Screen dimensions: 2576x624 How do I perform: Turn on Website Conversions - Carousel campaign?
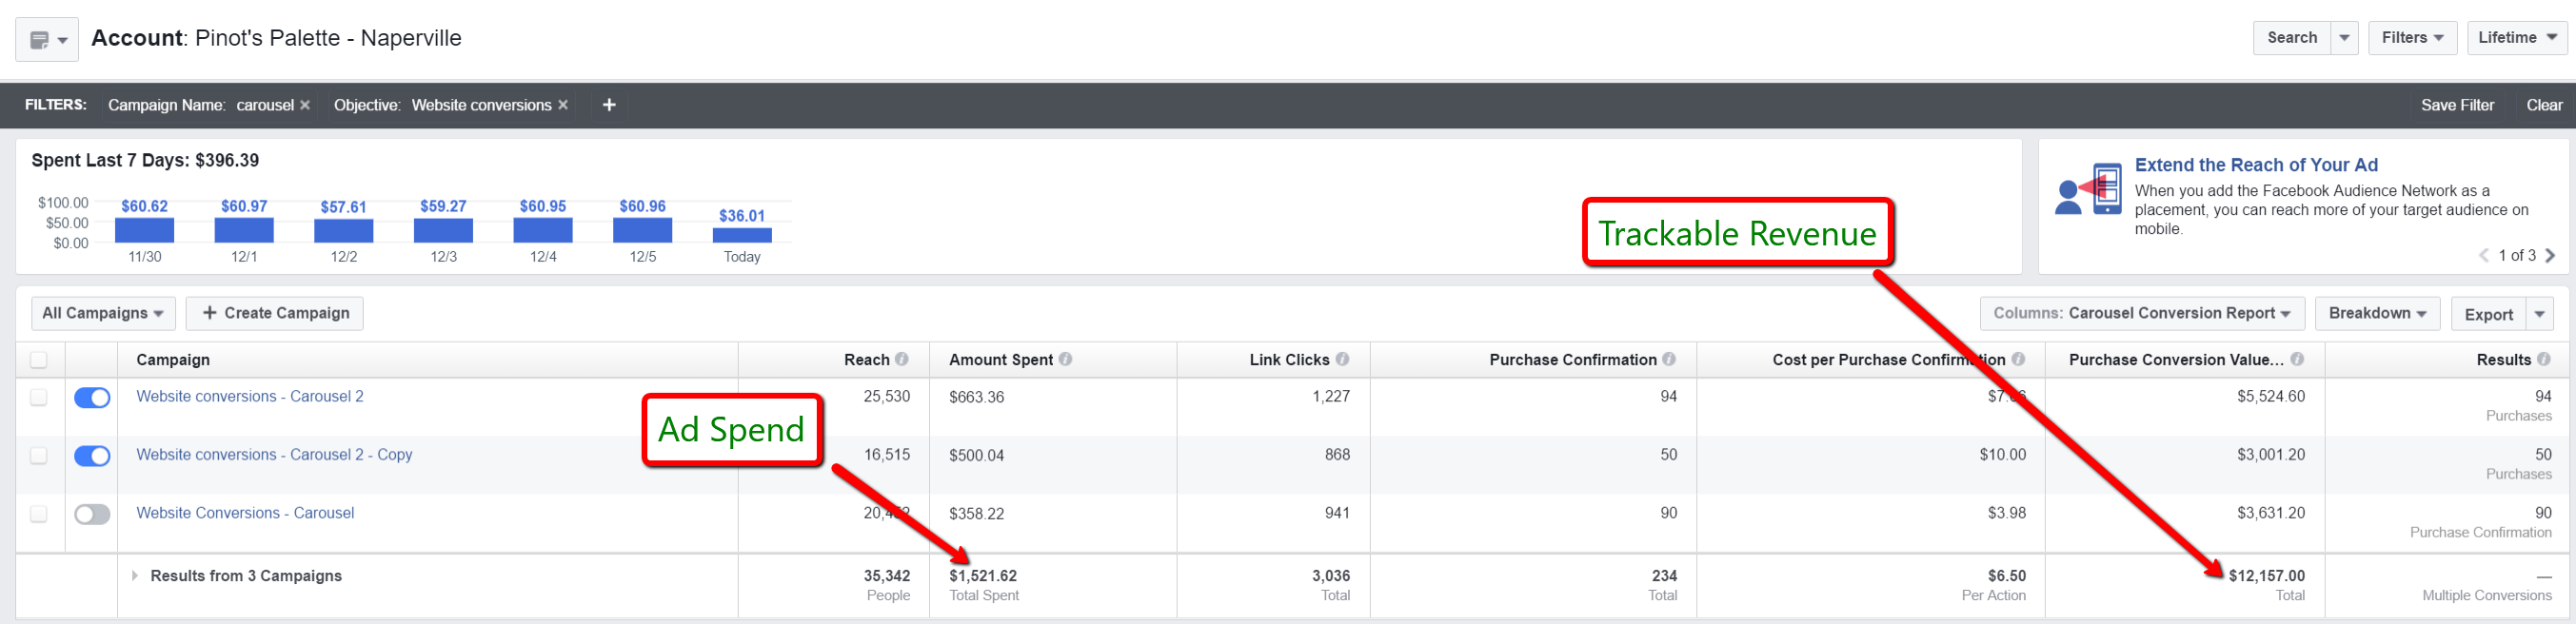click(x=92, y=514)
